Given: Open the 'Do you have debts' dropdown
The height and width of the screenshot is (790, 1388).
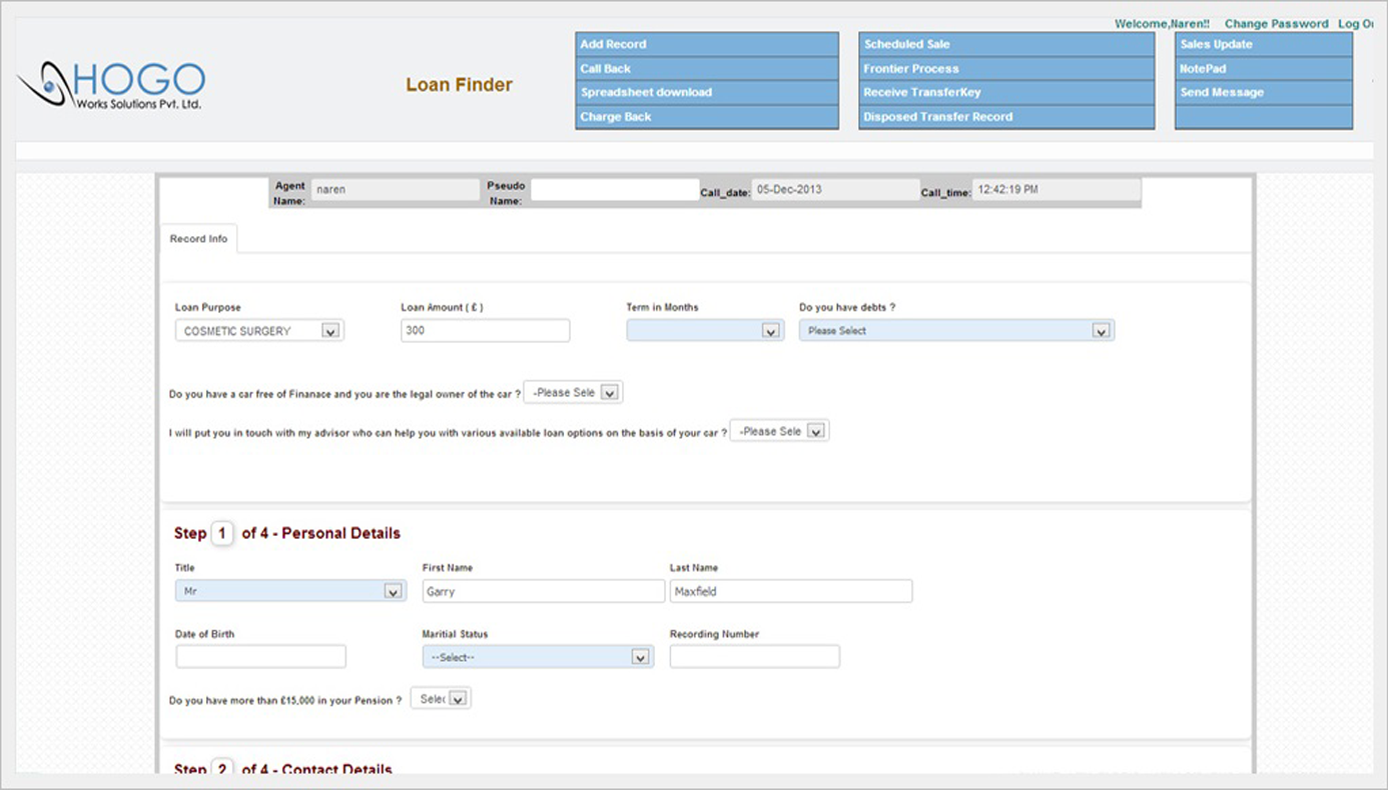Looking at the screenshot, I should pyautogui.click(x=956, y=331).
